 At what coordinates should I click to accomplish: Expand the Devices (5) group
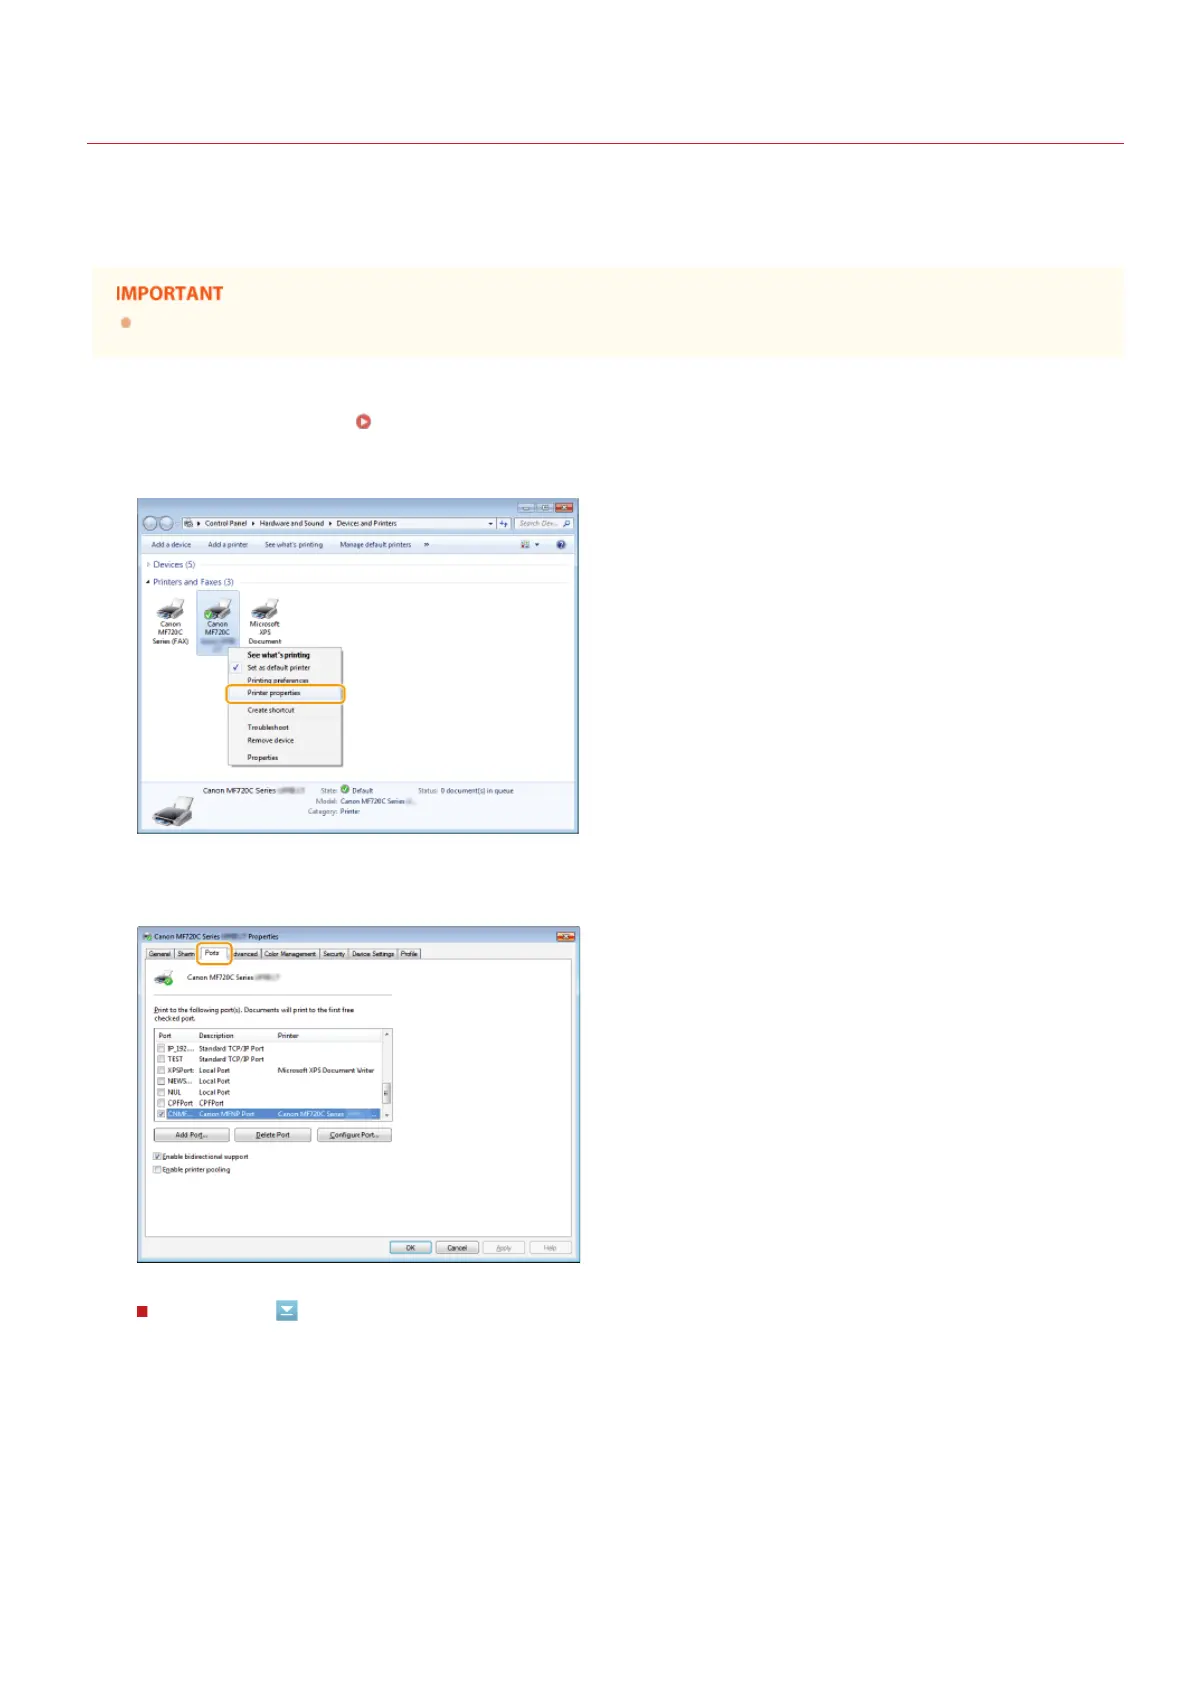[149, 565]
